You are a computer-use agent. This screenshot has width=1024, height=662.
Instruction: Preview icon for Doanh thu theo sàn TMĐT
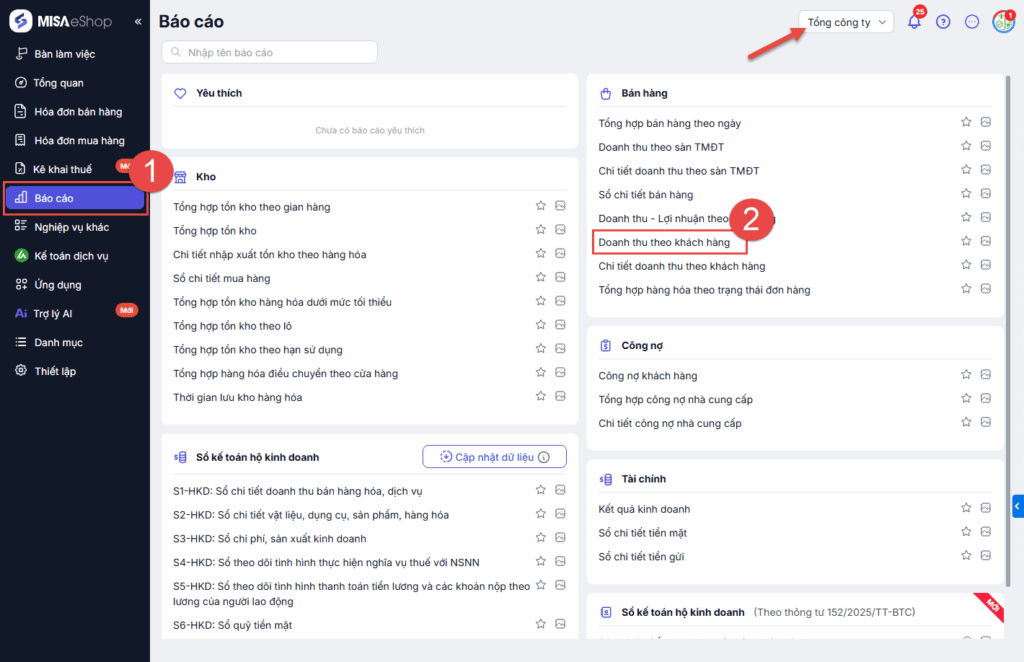[985, 146]
